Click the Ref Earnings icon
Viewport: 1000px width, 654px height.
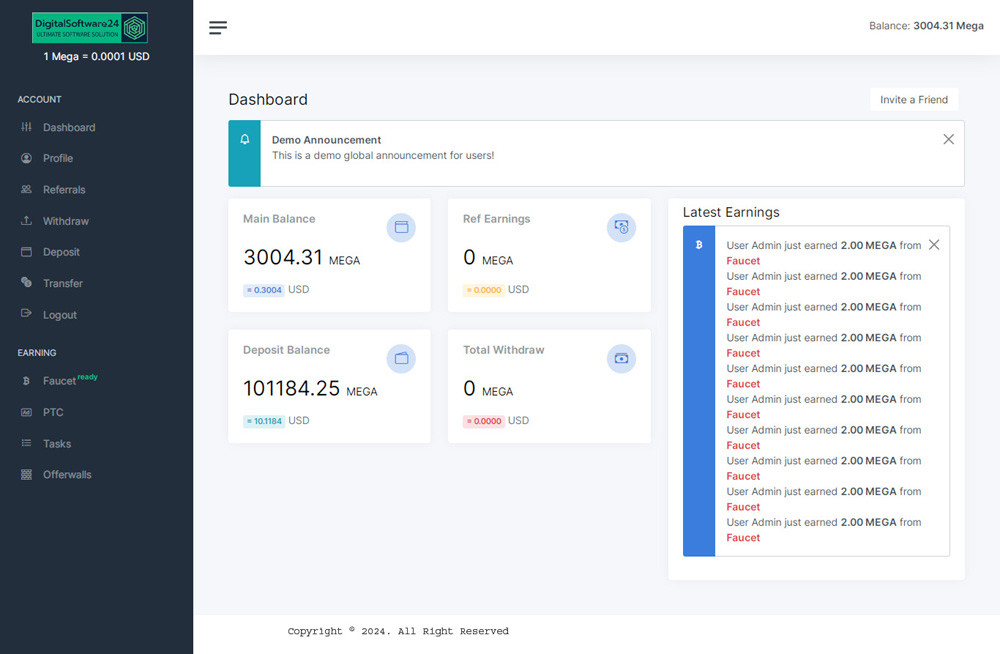(x=621, y=228)
